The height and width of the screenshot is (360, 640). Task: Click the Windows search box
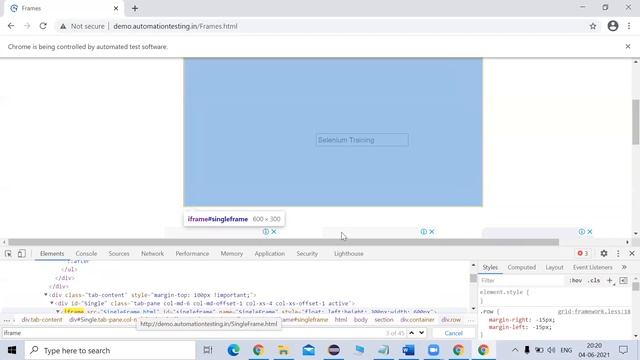[x=110, y=350]
